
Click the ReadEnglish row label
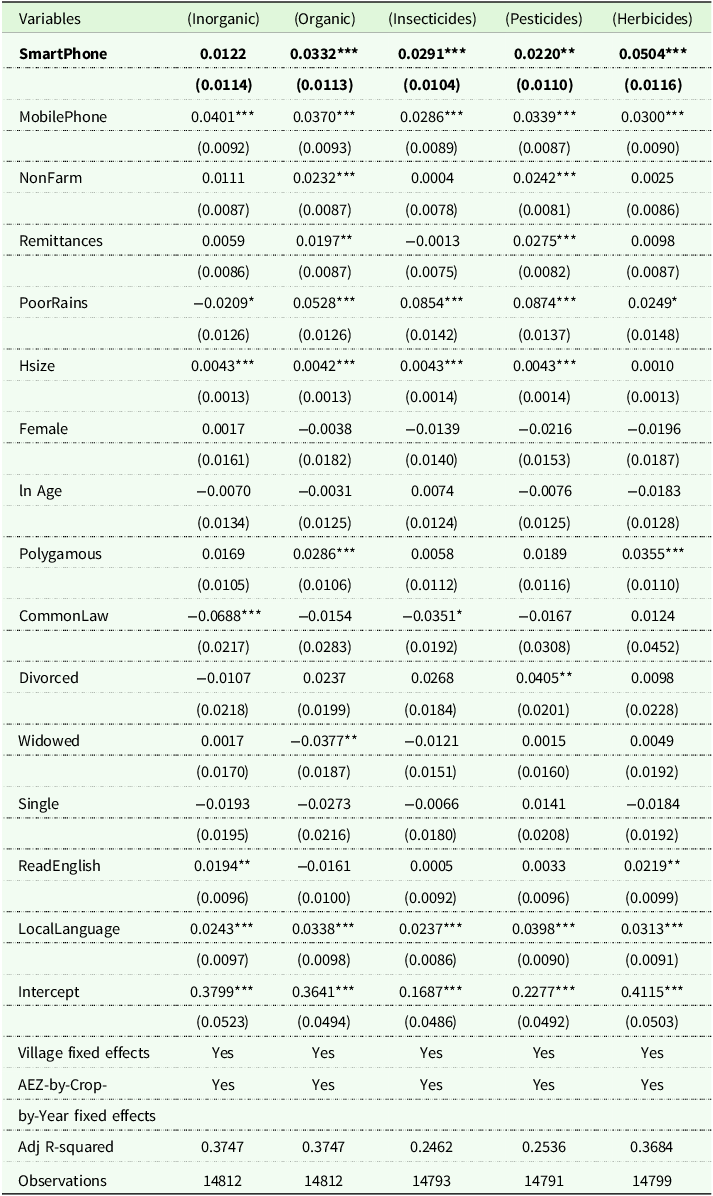[60, 866]
